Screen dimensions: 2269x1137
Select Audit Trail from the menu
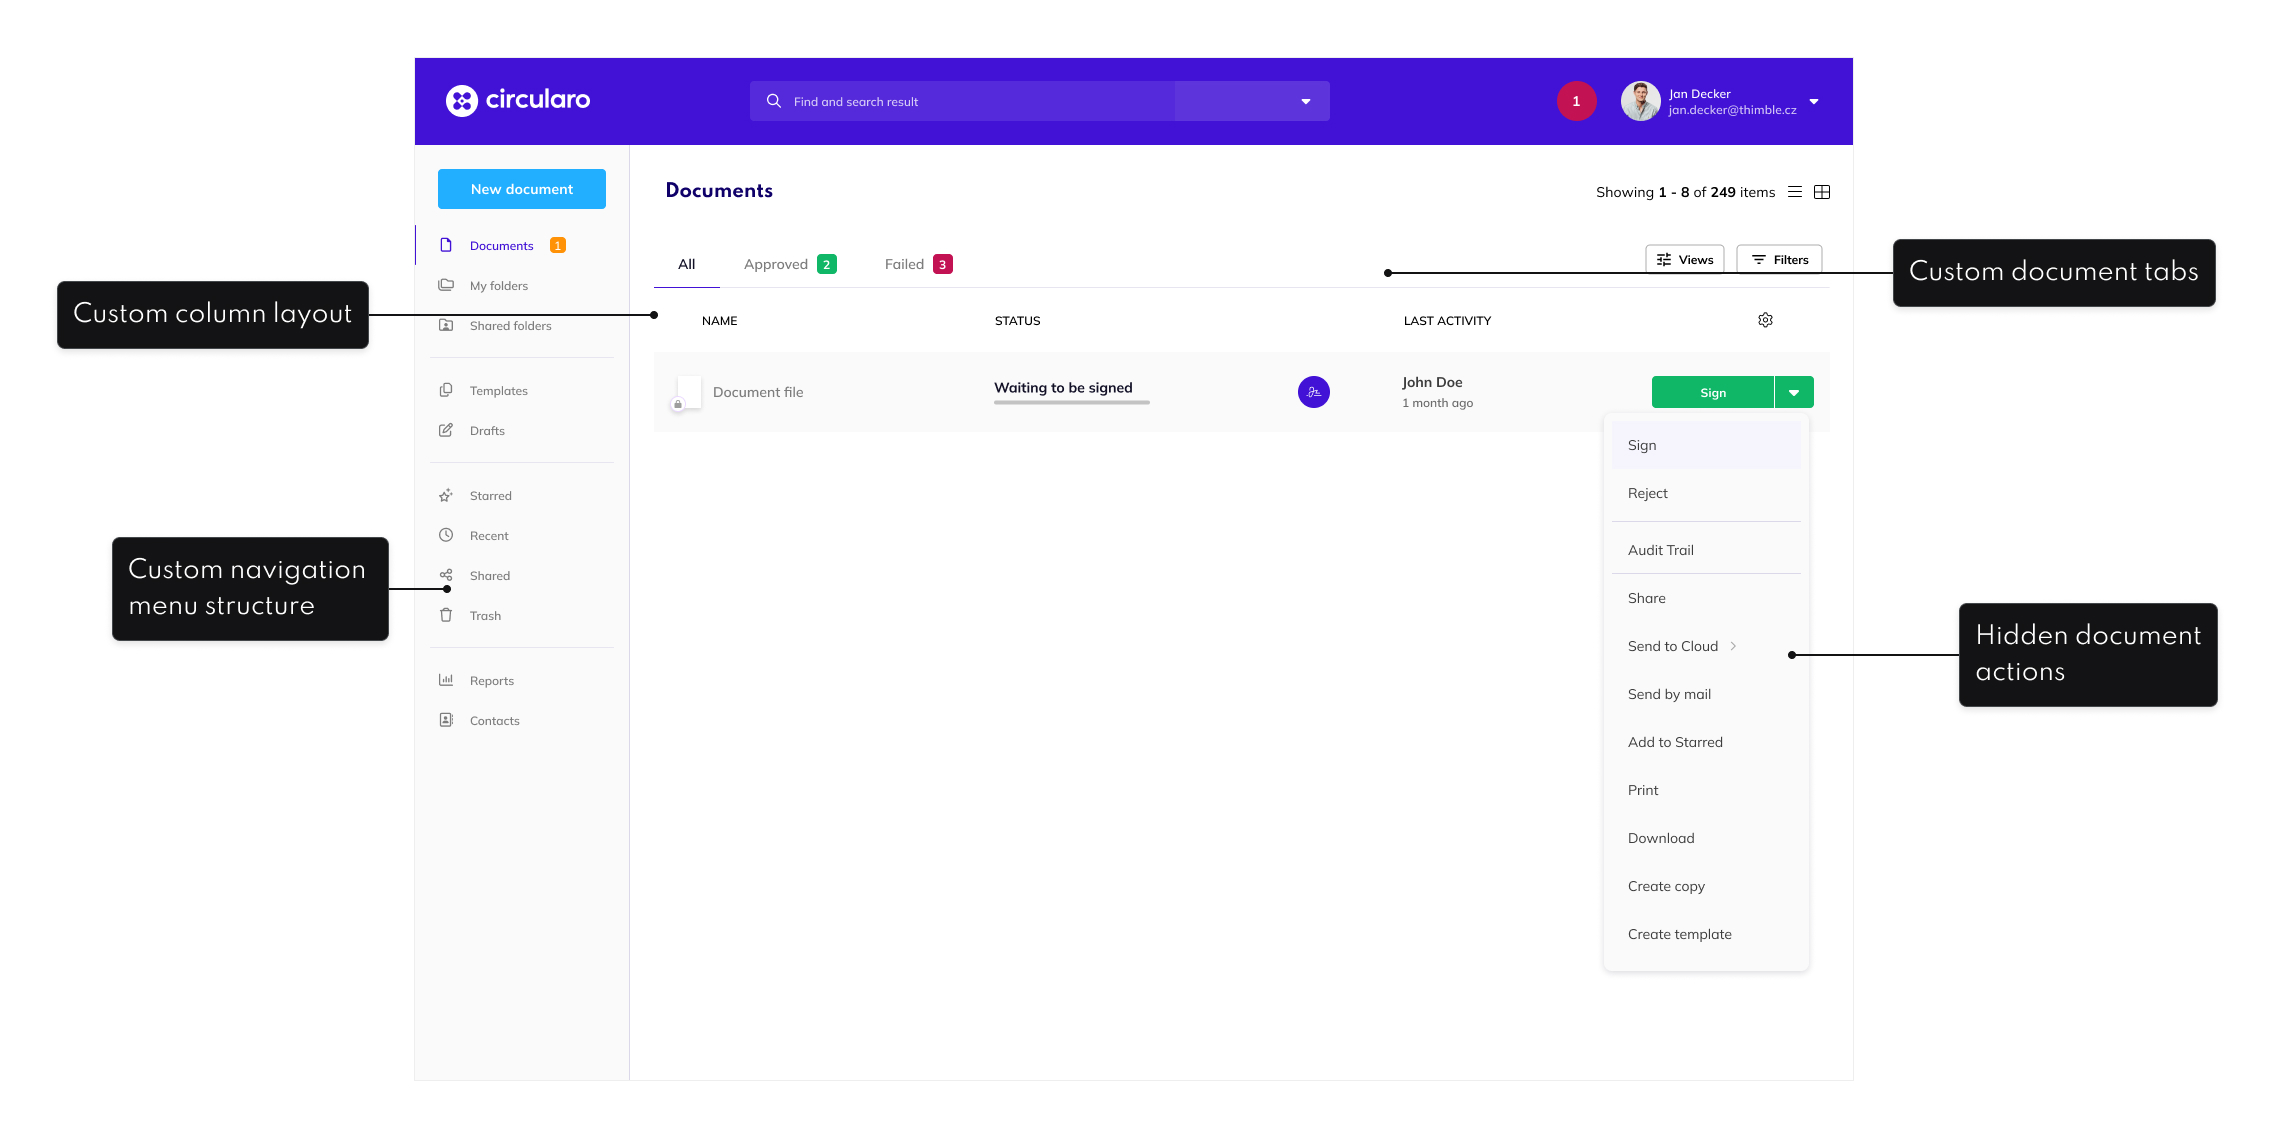point(1661,550)
